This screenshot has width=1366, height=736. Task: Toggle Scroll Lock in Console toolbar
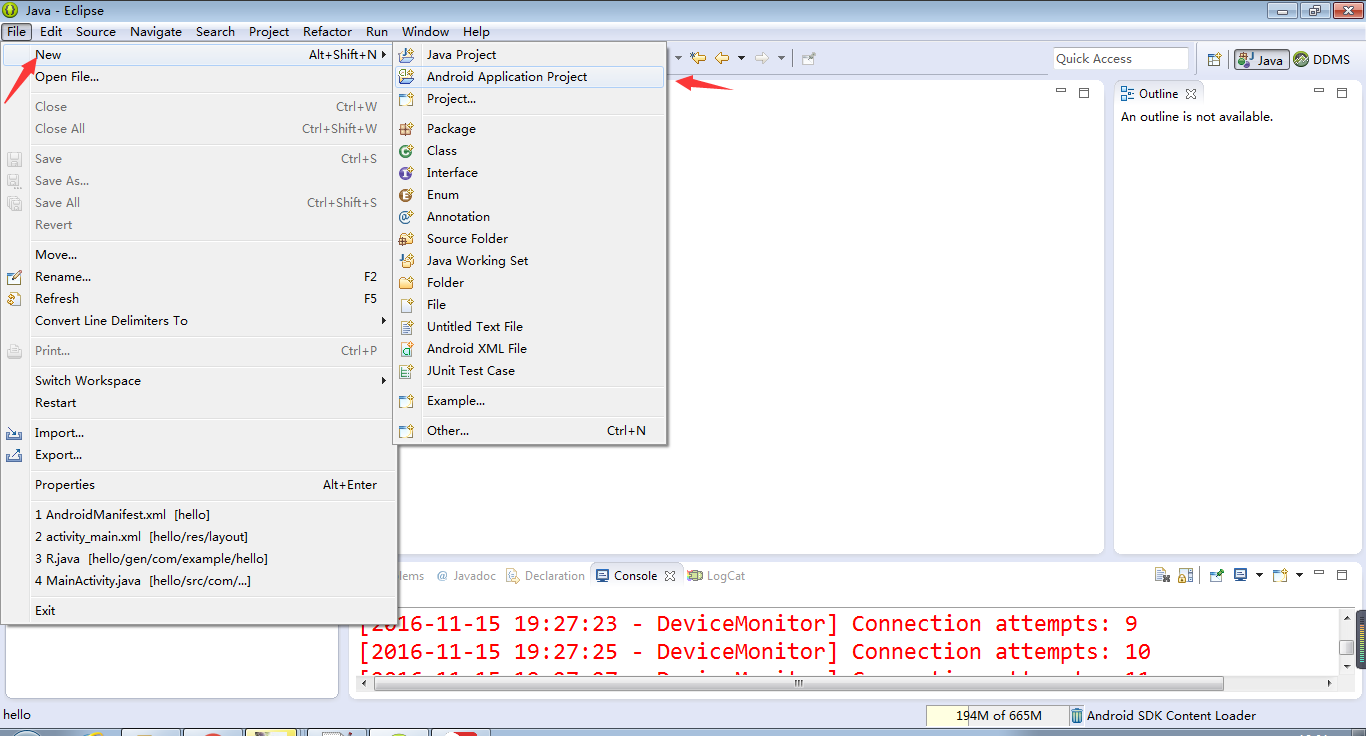point(1185,575)
